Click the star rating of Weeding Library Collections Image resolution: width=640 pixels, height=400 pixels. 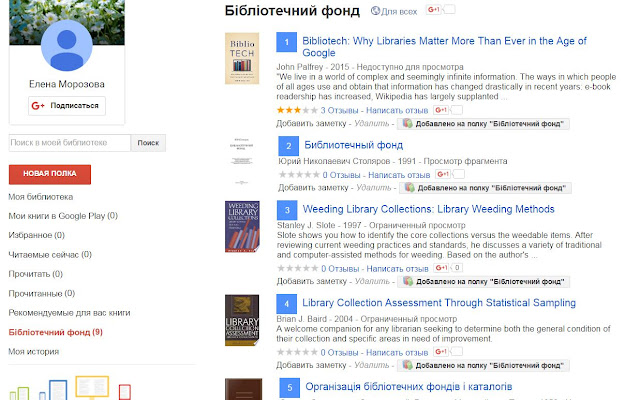pos(298,268)
